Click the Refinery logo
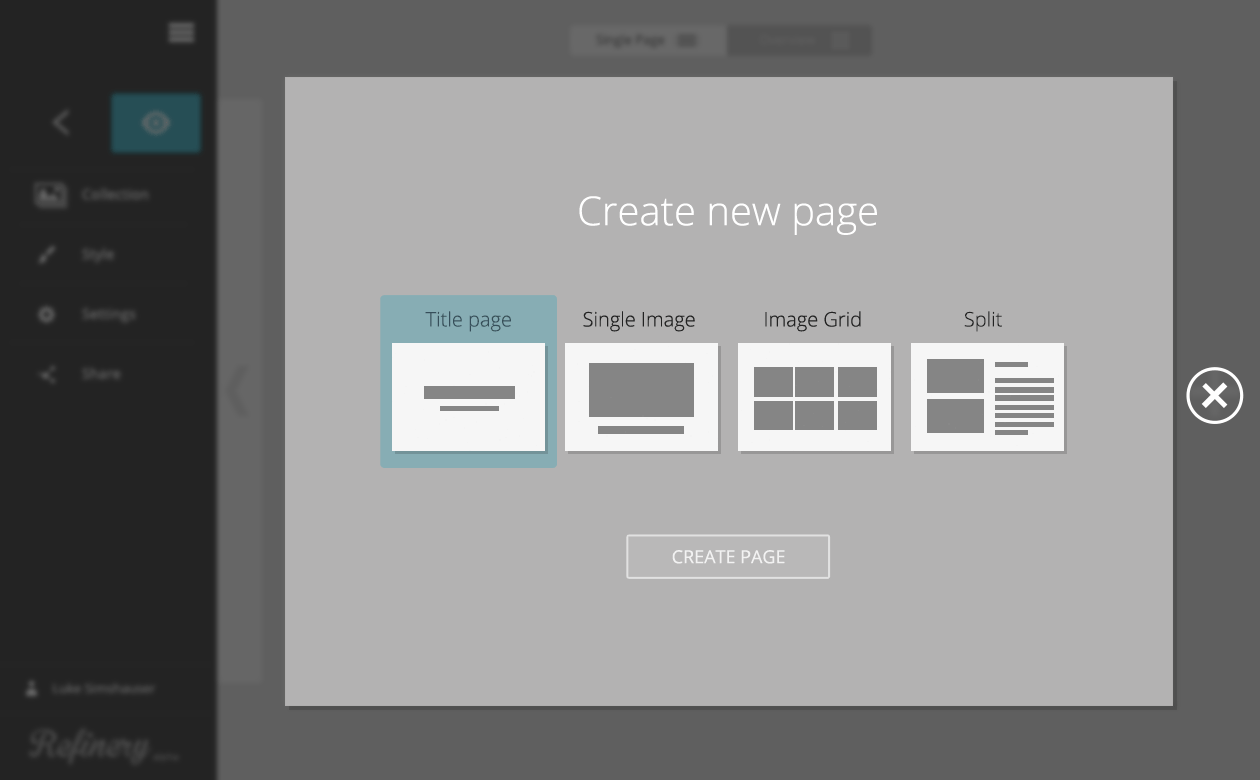Viewport: 1260px width, 780px height. (88, 745)
